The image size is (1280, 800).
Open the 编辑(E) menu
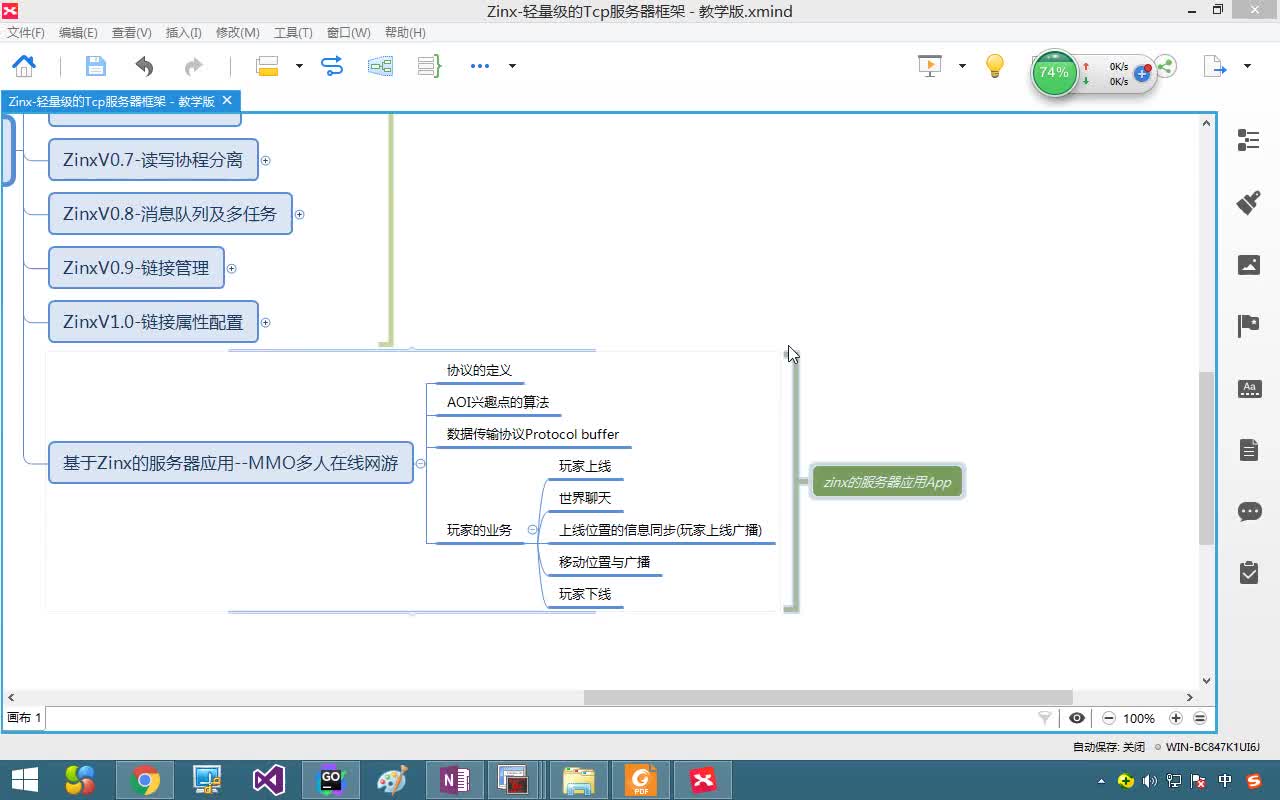coord(78,32)
